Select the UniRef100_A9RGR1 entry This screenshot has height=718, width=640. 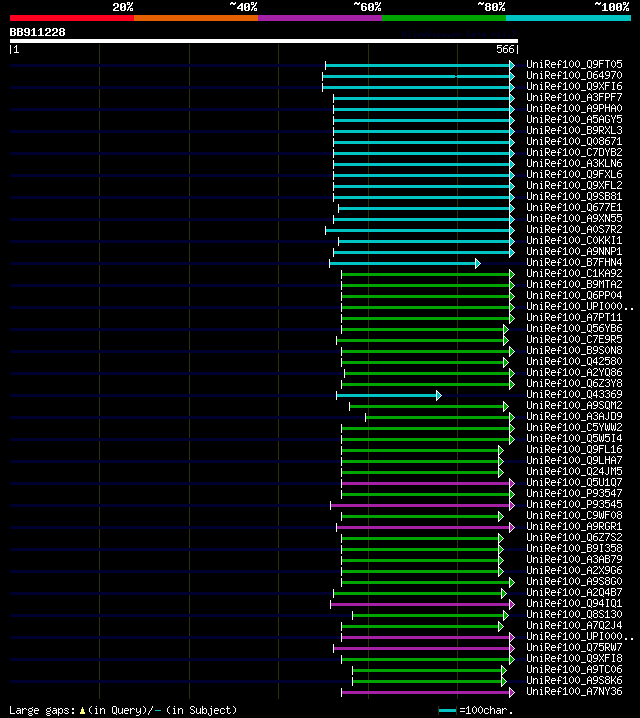click(x=574, y=526)
